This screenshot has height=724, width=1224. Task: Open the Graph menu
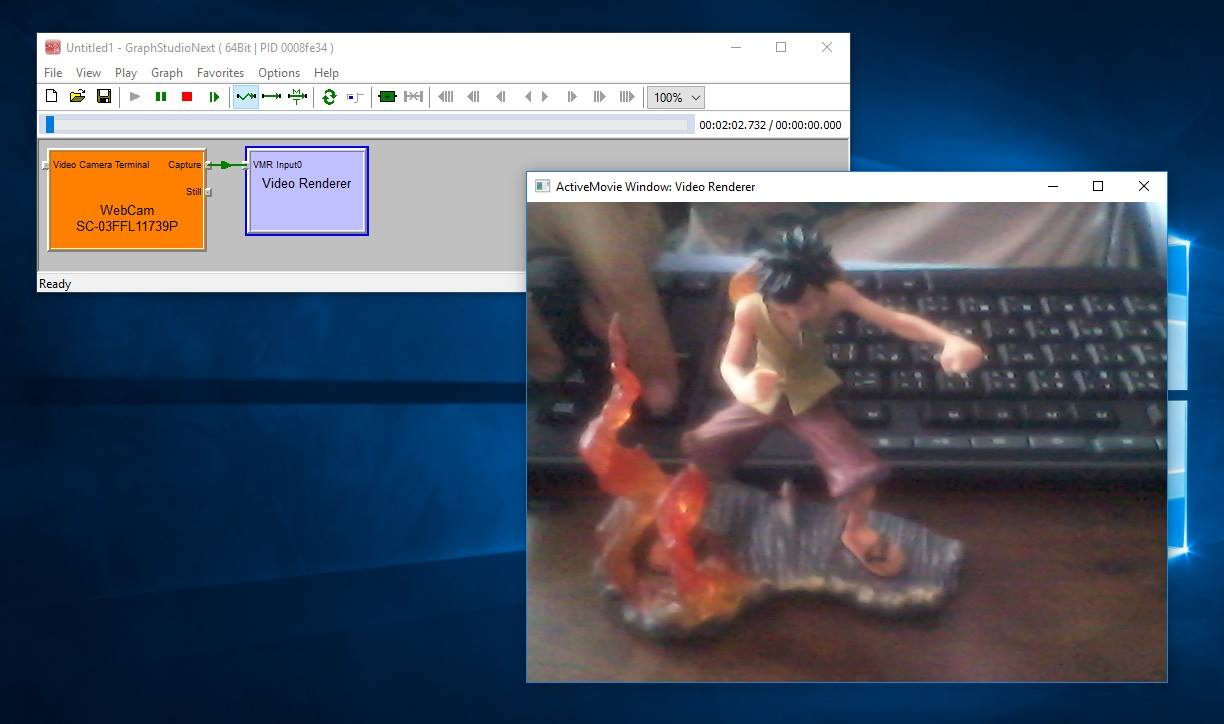pyautogui.click(x=167, y=72)
